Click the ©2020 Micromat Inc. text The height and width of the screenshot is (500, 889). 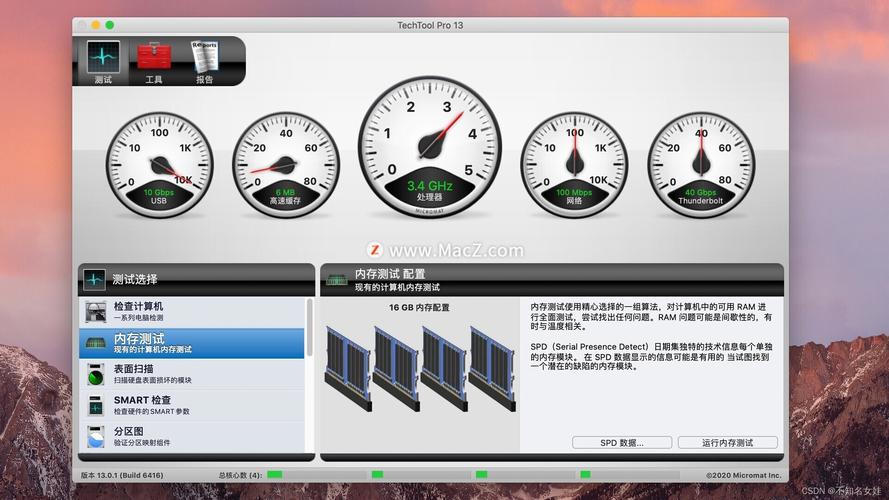pyautogui.click(x=743, y=475)
